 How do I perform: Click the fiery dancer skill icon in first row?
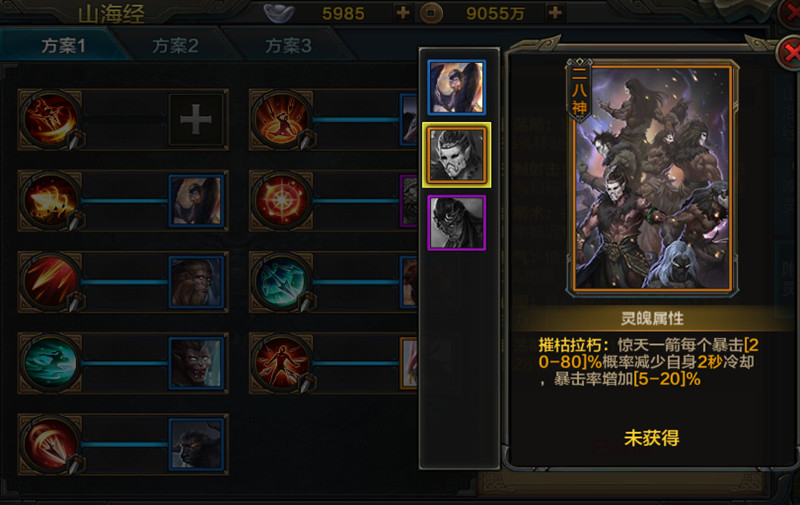click(x=49, y=120)
